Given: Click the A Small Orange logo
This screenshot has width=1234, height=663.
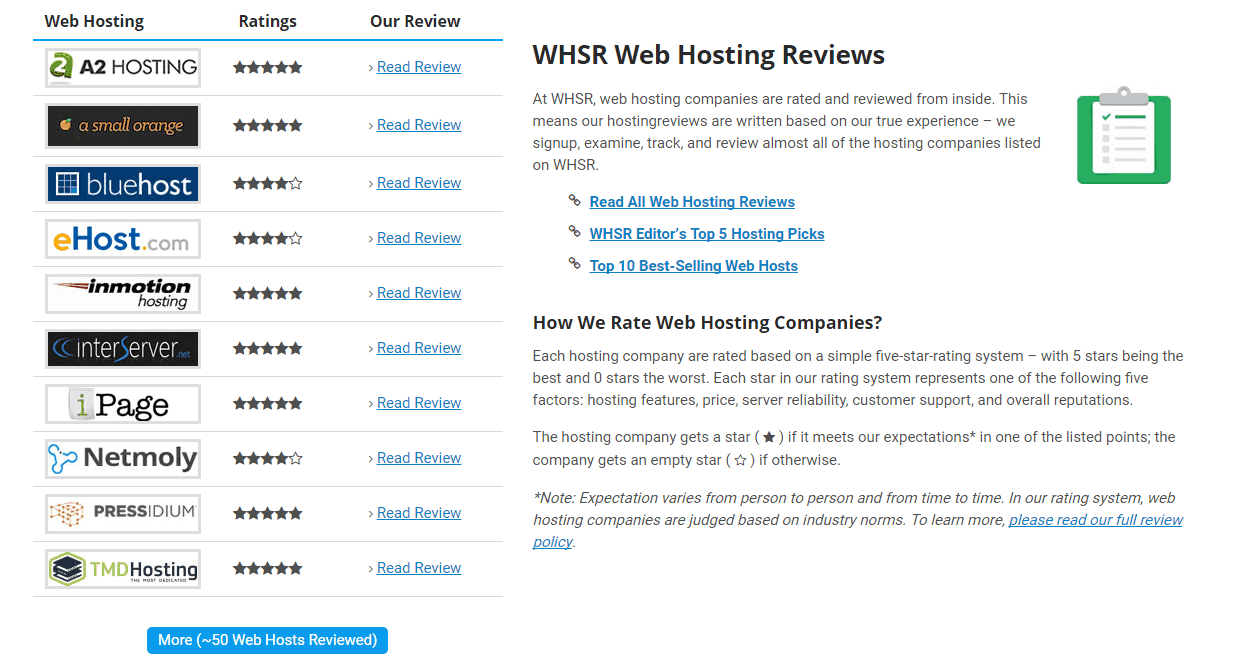Looking at the screenshot, I should tap(123, 126).
